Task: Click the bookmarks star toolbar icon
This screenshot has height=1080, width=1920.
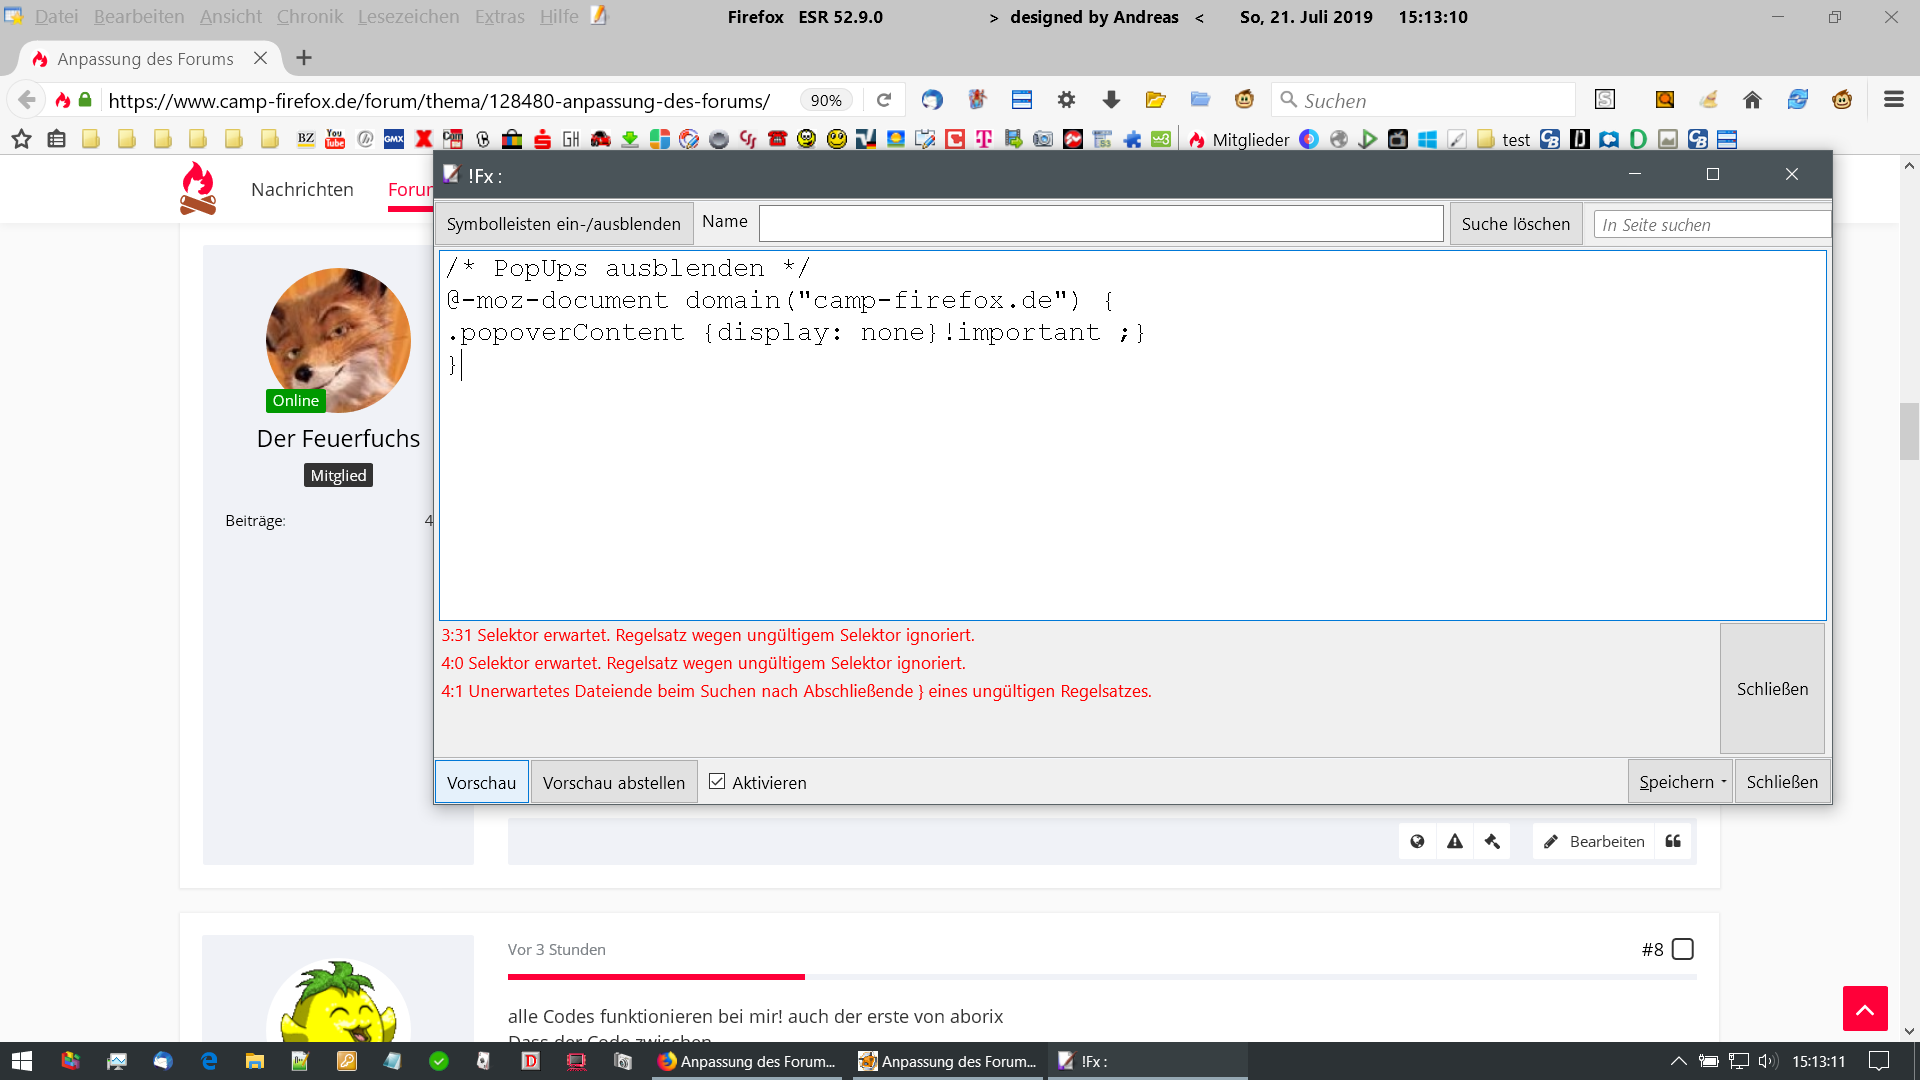Action: (21, 139)
